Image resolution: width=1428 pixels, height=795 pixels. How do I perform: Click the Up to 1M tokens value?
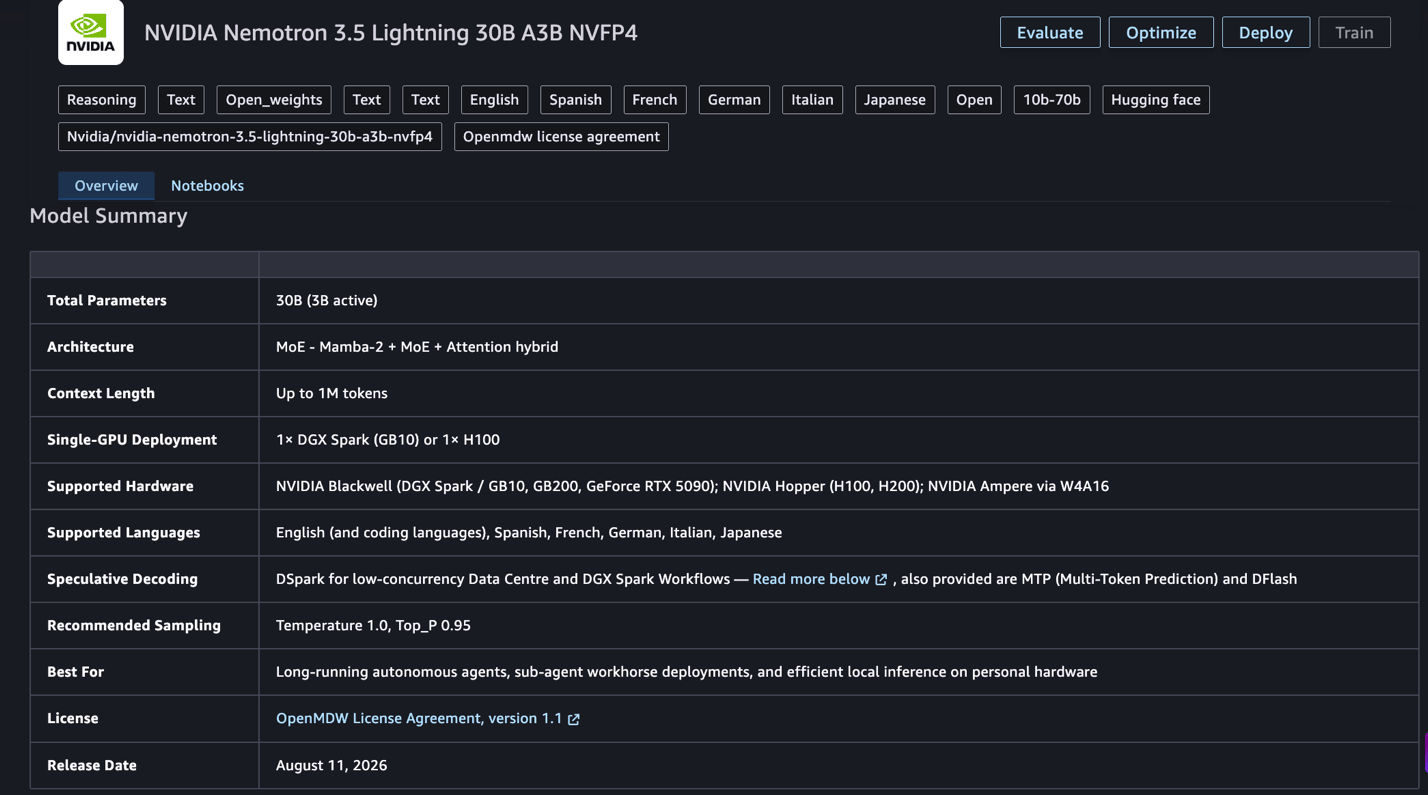(x=332, y=394)
